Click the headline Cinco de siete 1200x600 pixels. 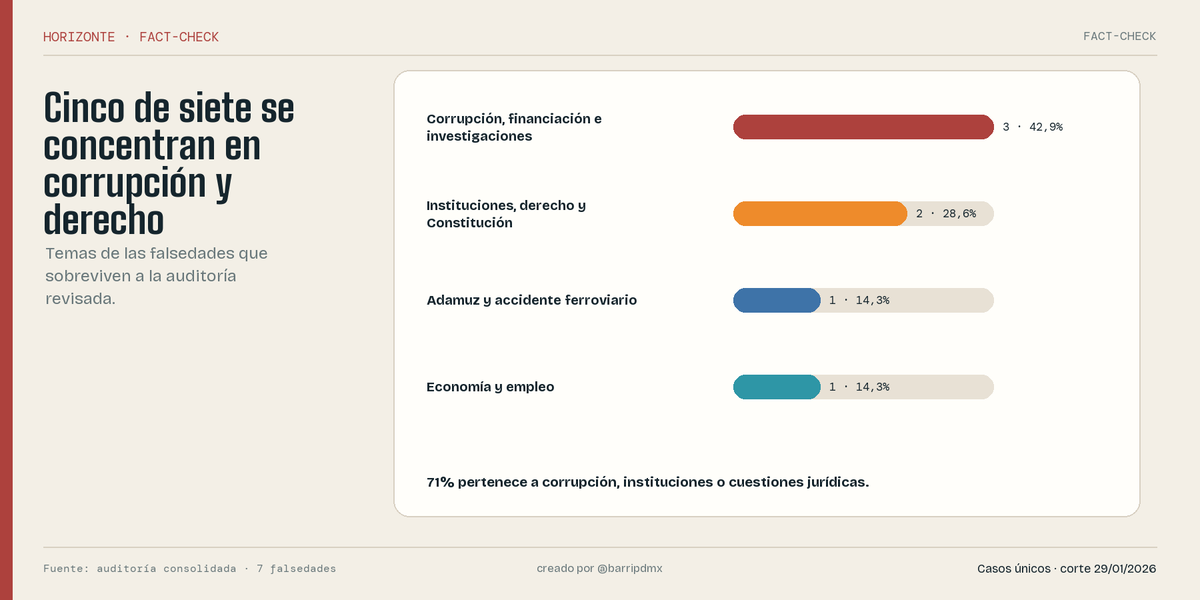tap(170, 164)
